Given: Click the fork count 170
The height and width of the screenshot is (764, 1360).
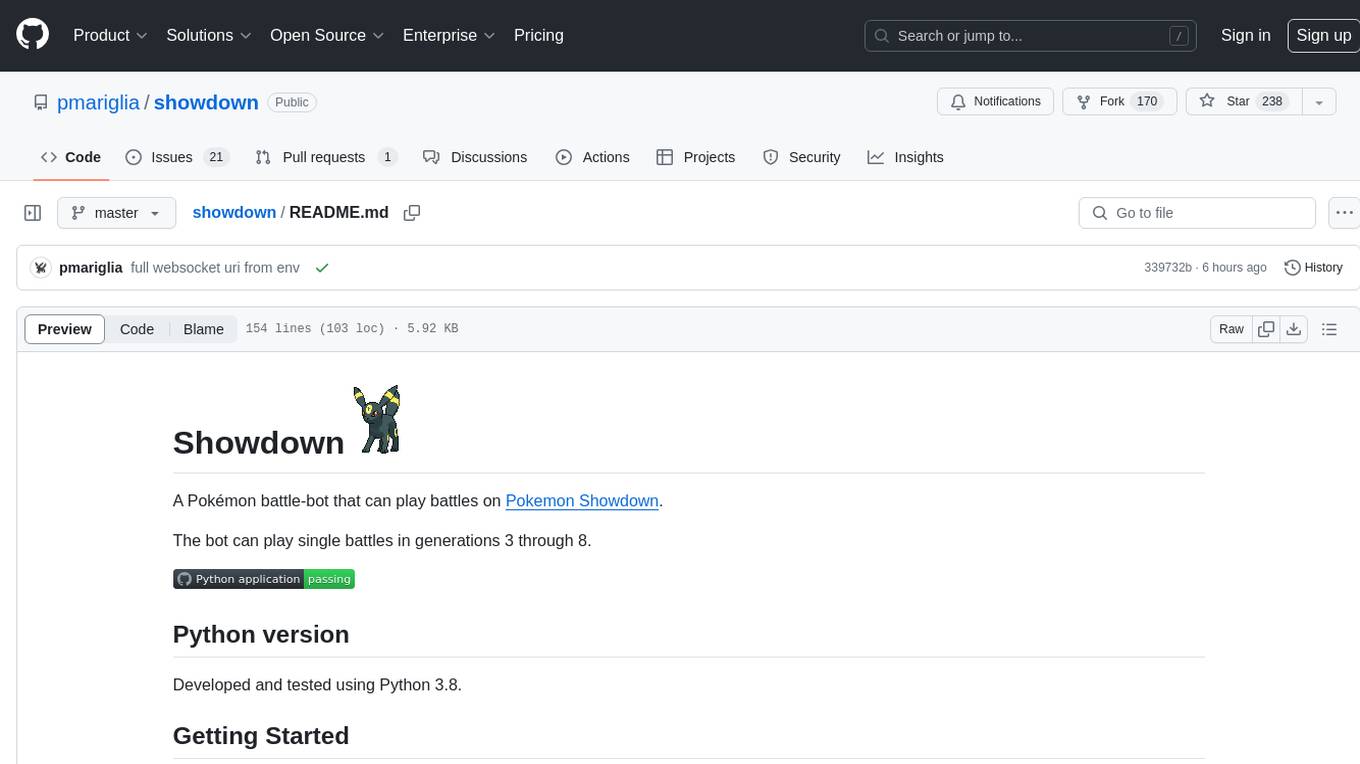Looking at the screenshot, I should click(x=1147, y=102).
